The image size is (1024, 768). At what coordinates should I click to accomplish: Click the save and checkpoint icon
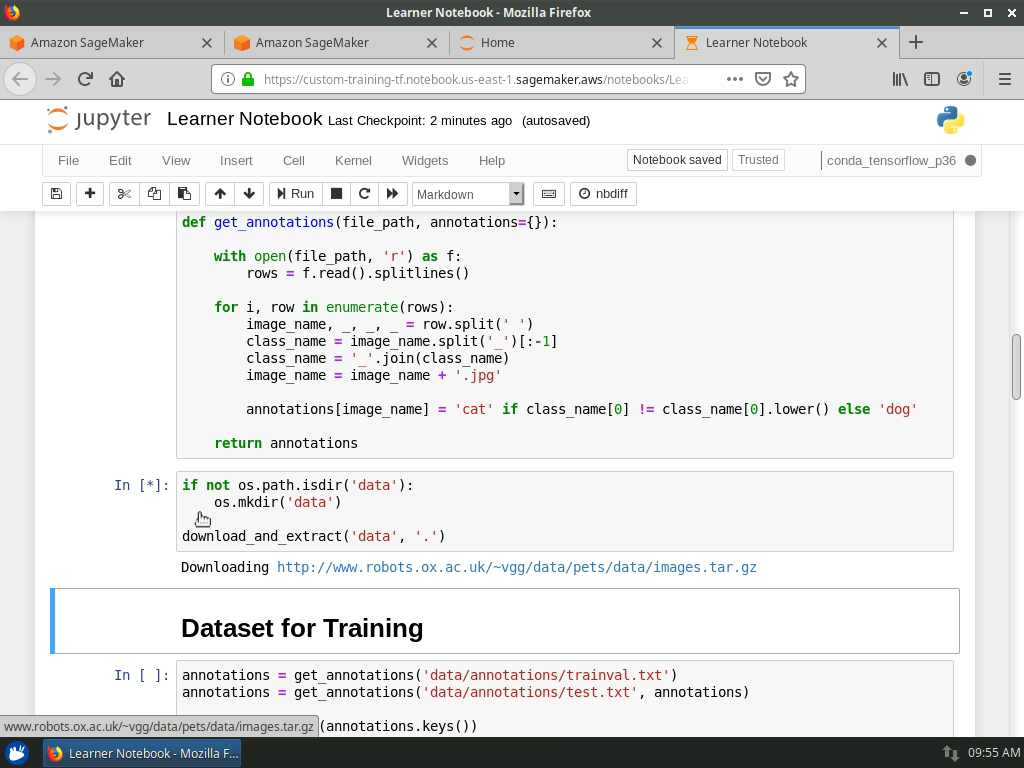tap(57, 194)
